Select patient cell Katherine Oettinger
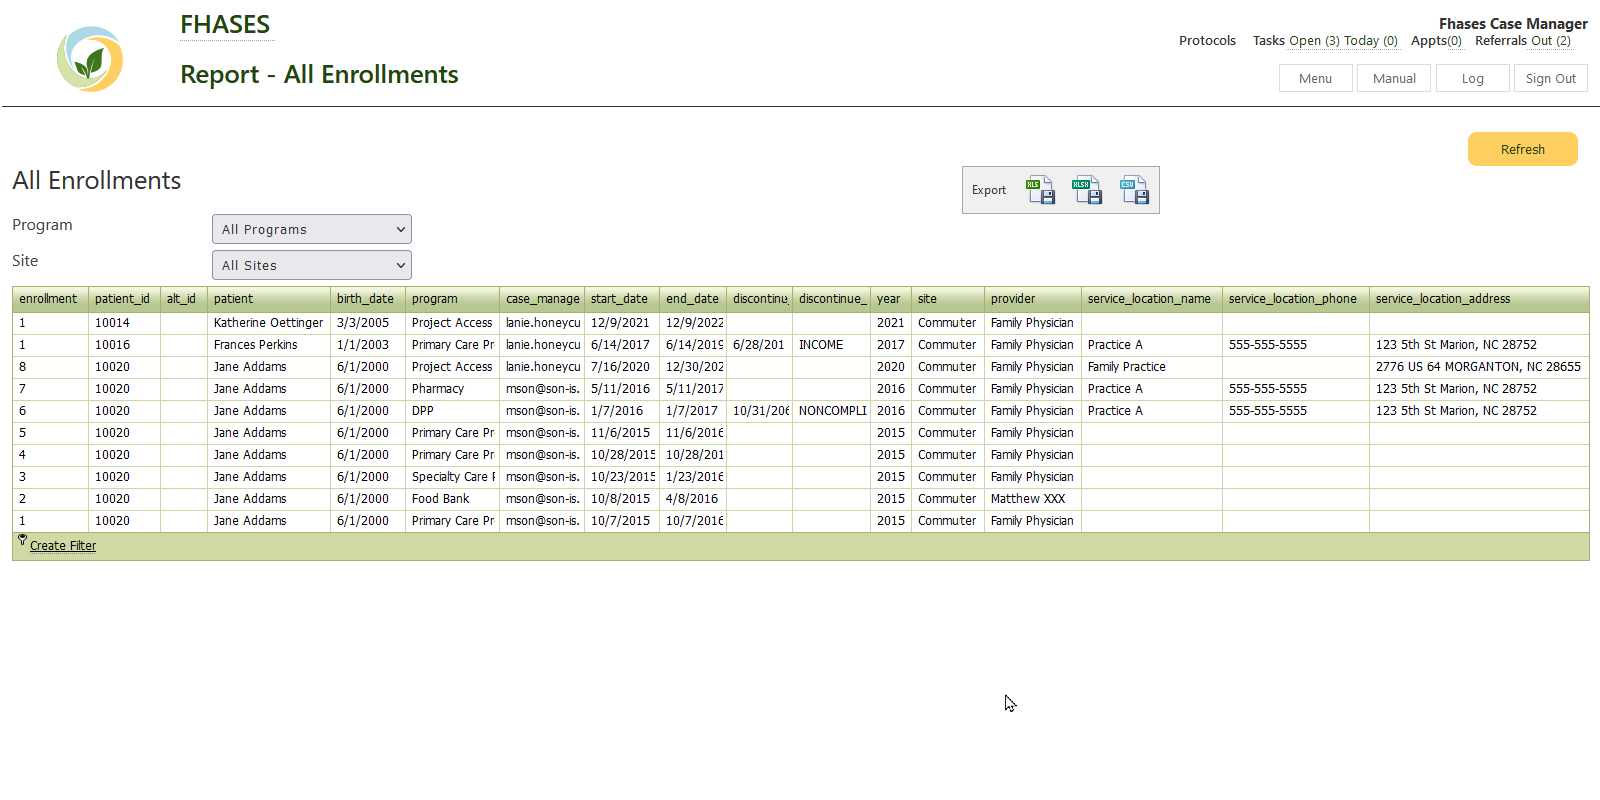Image resolution: width=1600 pixels, height=800 pixels. [x=268, y=323]
